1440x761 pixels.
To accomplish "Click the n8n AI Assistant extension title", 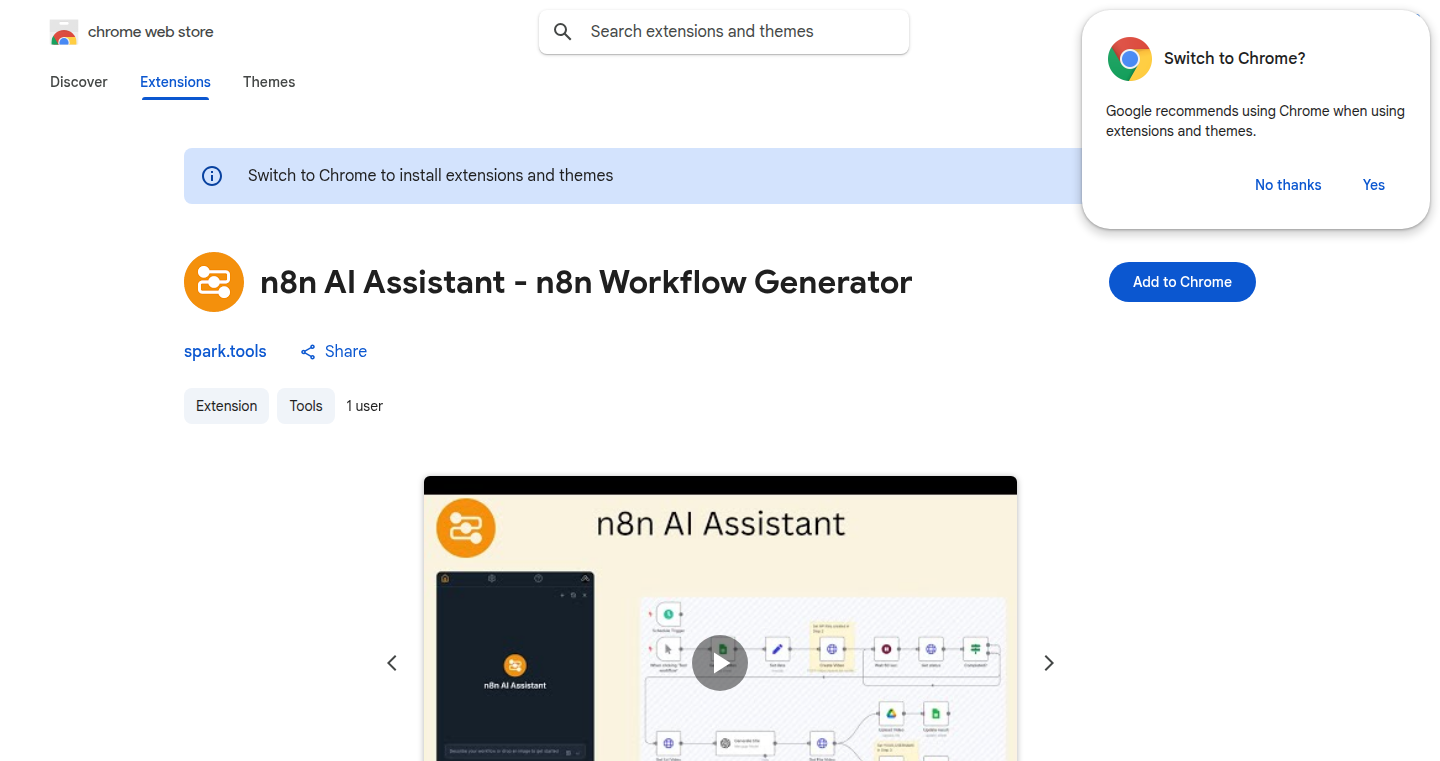I will click(x=586, y=282).
